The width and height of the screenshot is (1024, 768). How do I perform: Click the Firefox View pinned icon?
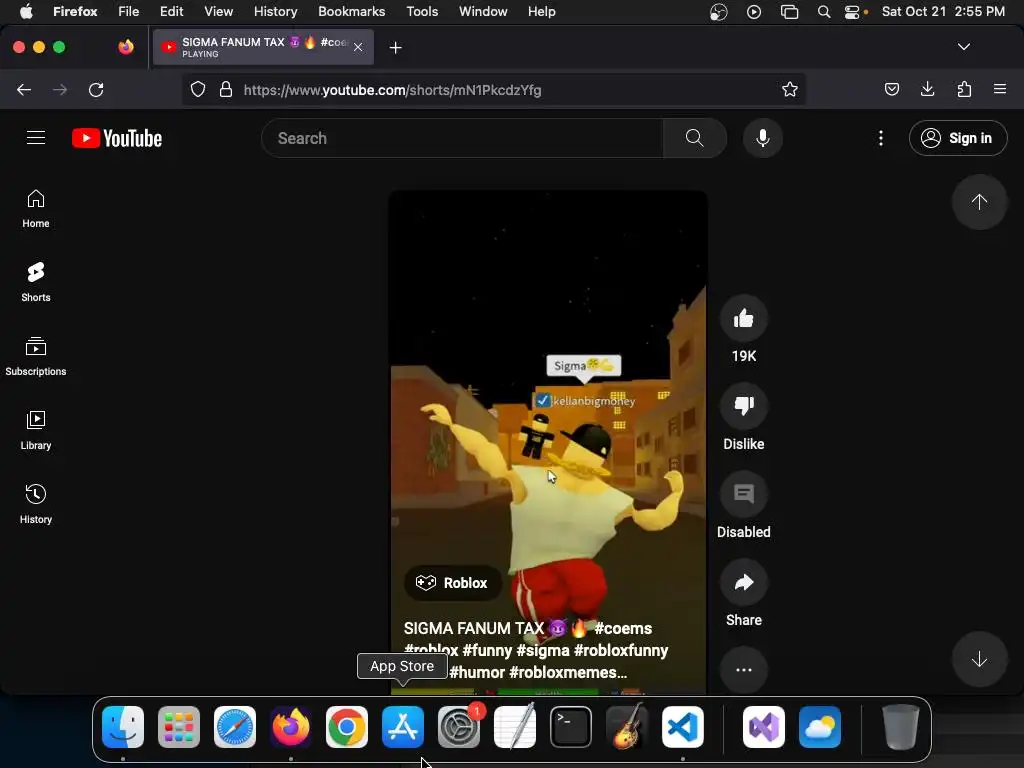125,47
